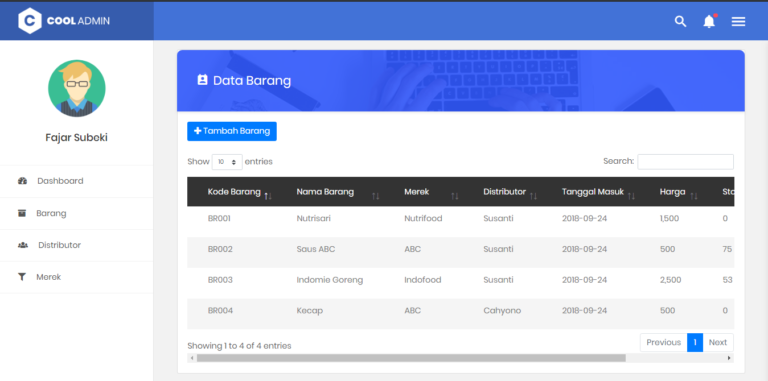The image size is (768, 381).
Task: Select cell BR003
Action: click(220, 280)
